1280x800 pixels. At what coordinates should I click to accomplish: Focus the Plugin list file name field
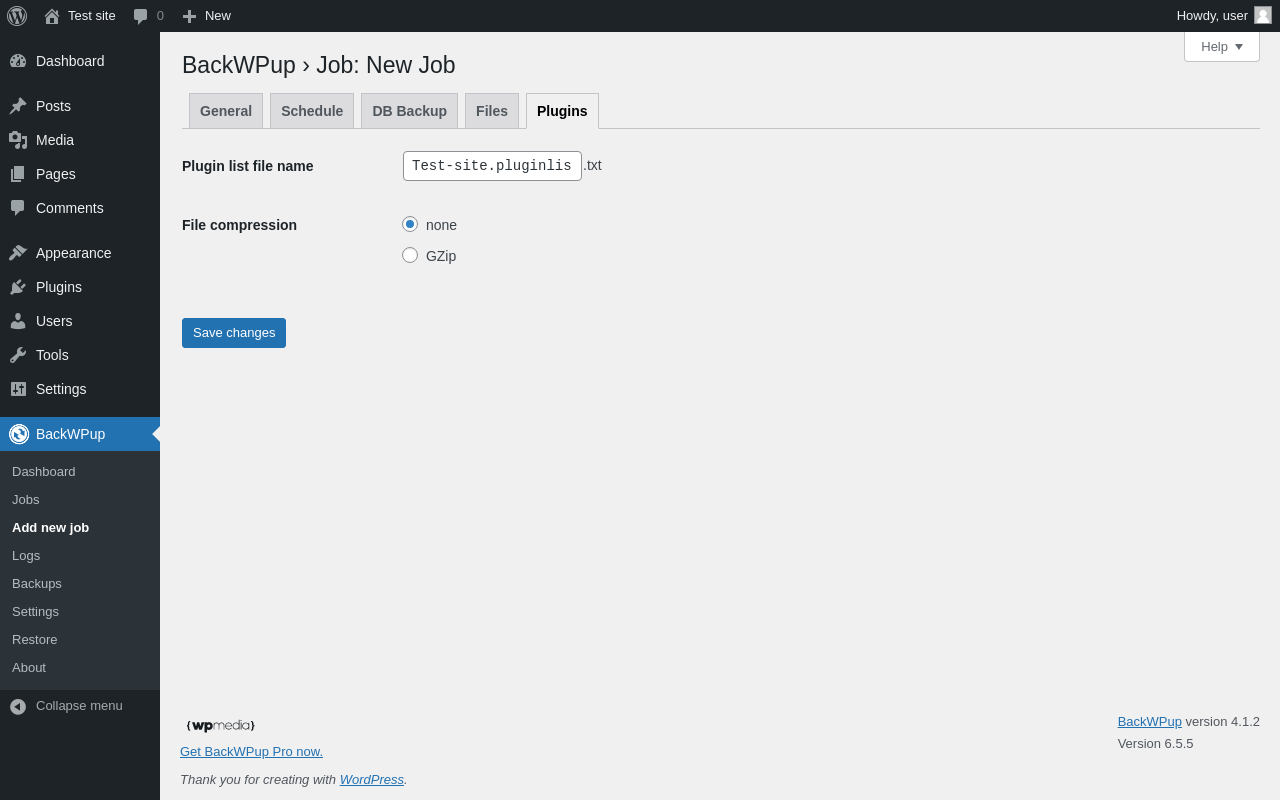click(492, 166)
